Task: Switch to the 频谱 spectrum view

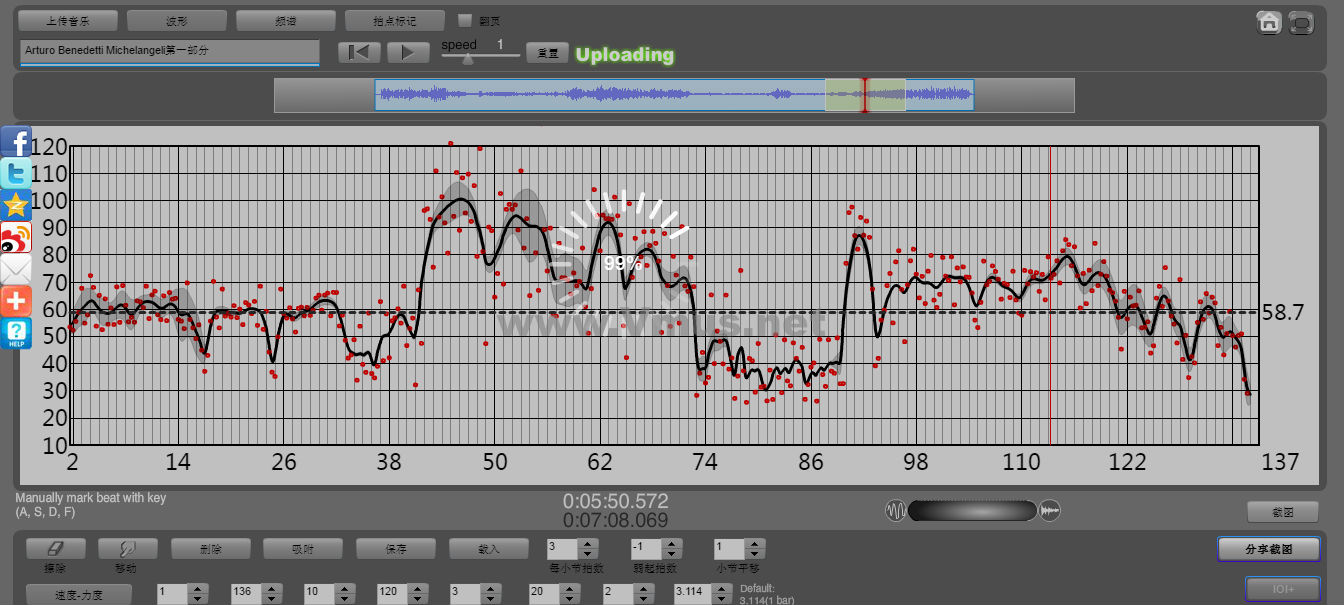Action: click(x=285, y=21)
